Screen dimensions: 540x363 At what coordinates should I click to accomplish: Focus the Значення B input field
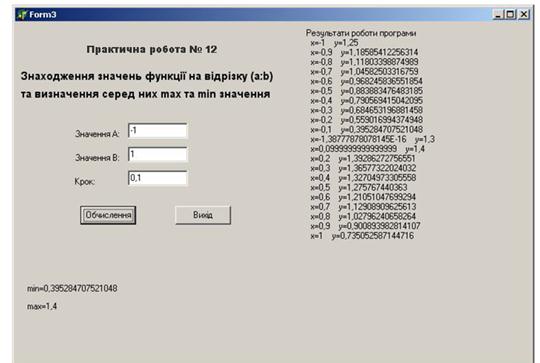(158, 154)
